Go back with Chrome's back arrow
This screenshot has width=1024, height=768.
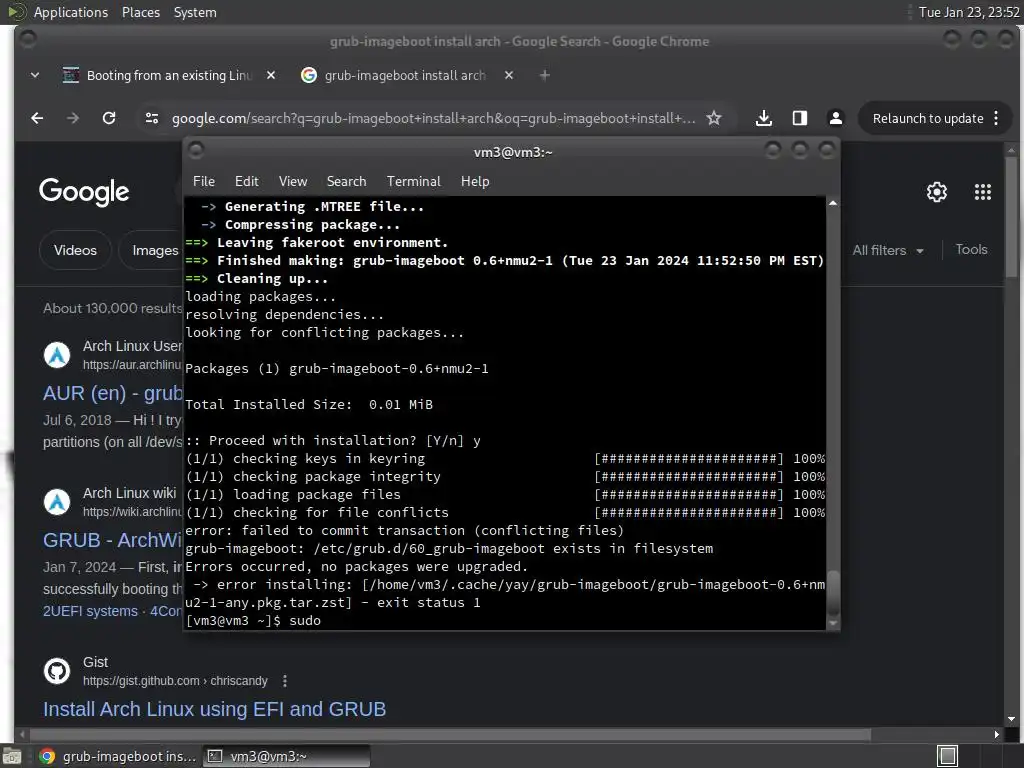click(37, 118)
